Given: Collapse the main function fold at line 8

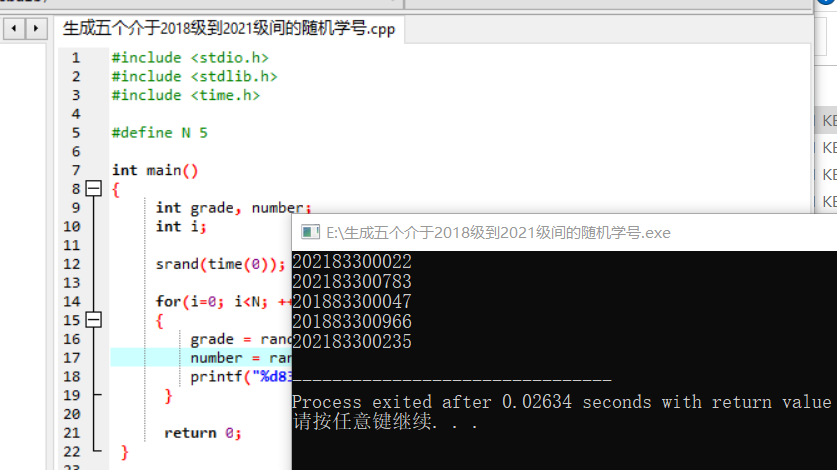Looking at the screenshot, I should [x=93, y=188].
